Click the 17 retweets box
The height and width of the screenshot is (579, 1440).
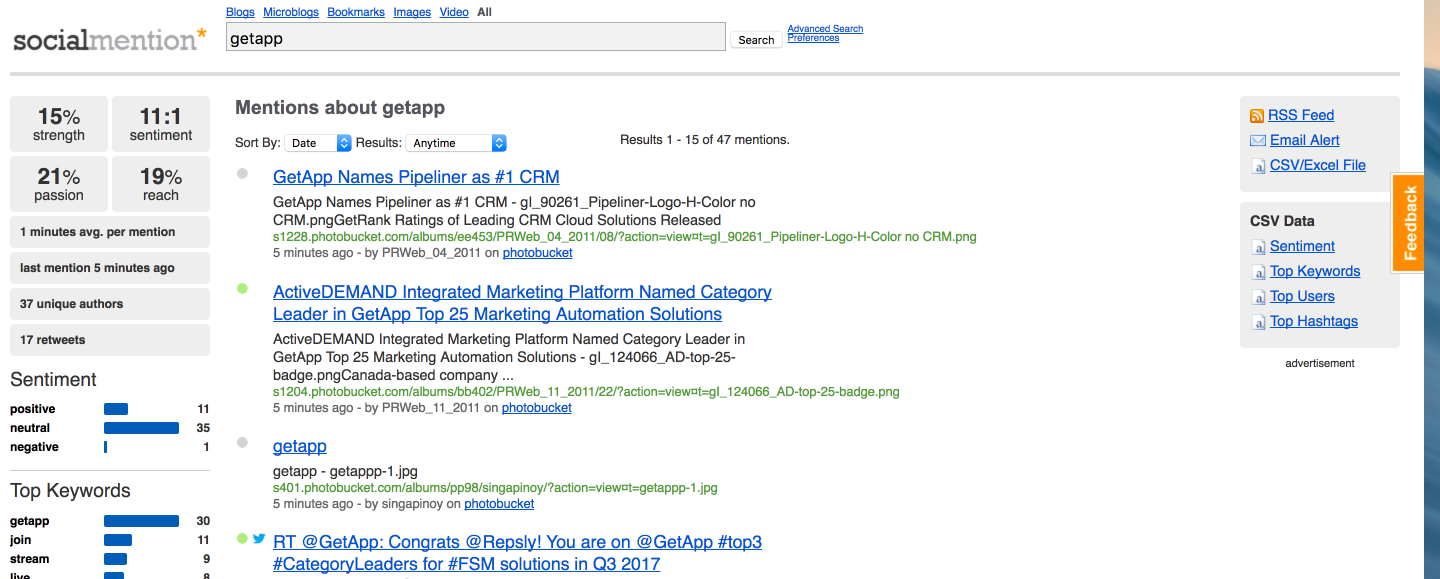(x=110, y=340)
